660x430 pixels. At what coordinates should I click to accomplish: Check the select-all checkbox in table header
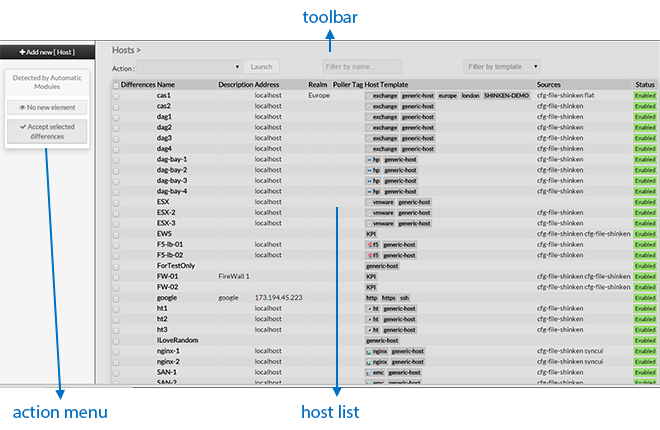coord(115,85)
